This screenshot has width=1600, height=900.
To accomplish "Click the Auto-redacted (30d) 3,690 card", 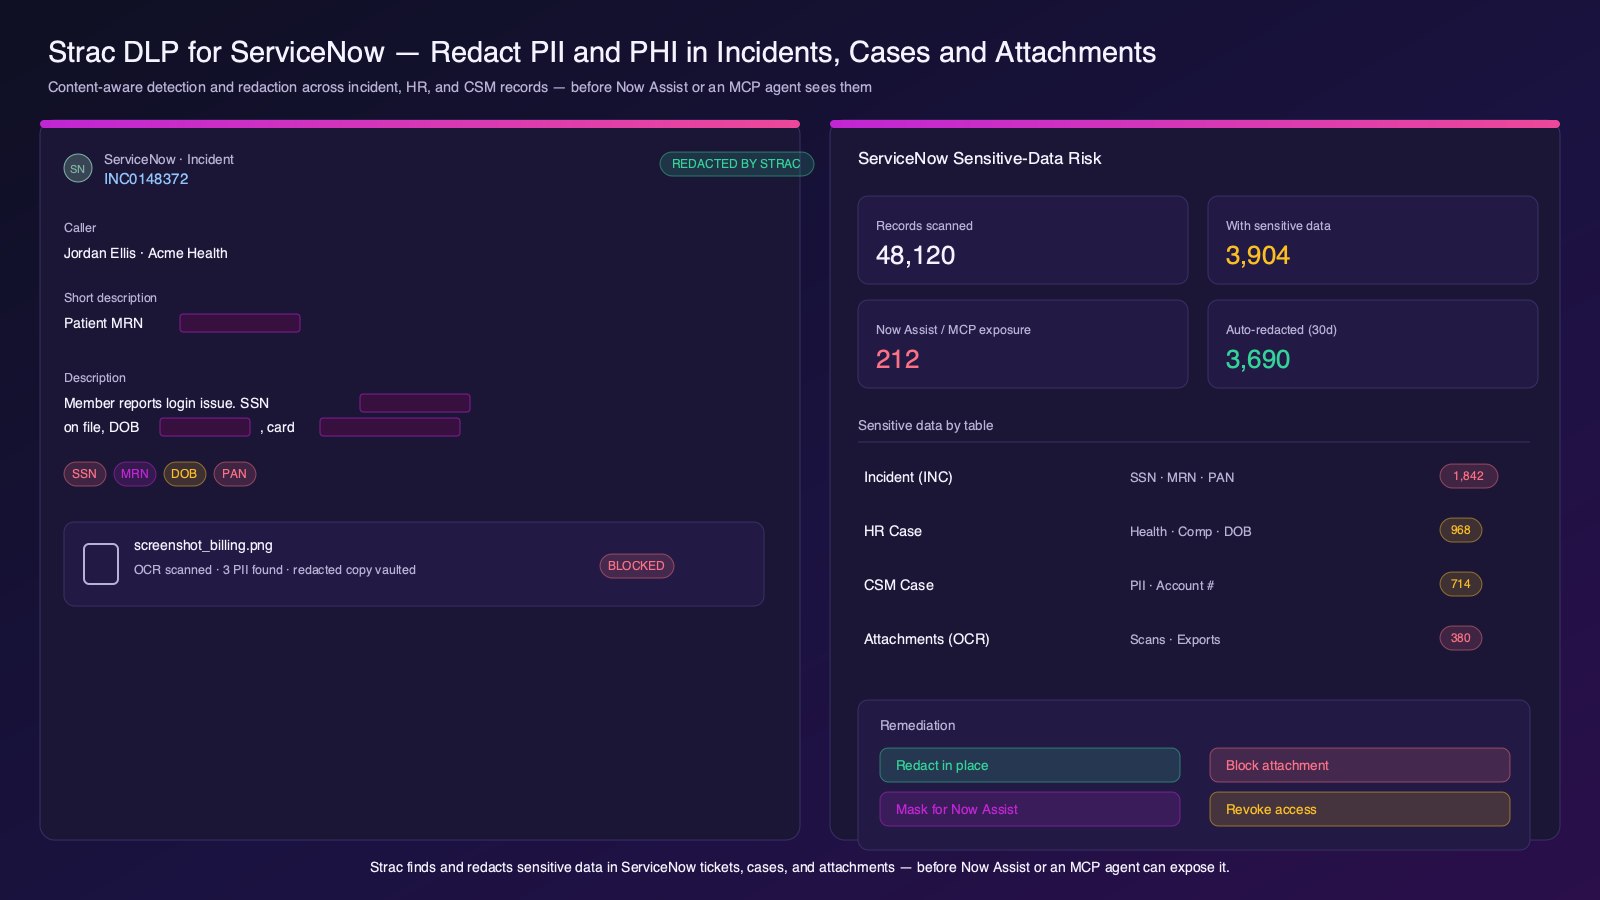I will (x=1373, y=344).
